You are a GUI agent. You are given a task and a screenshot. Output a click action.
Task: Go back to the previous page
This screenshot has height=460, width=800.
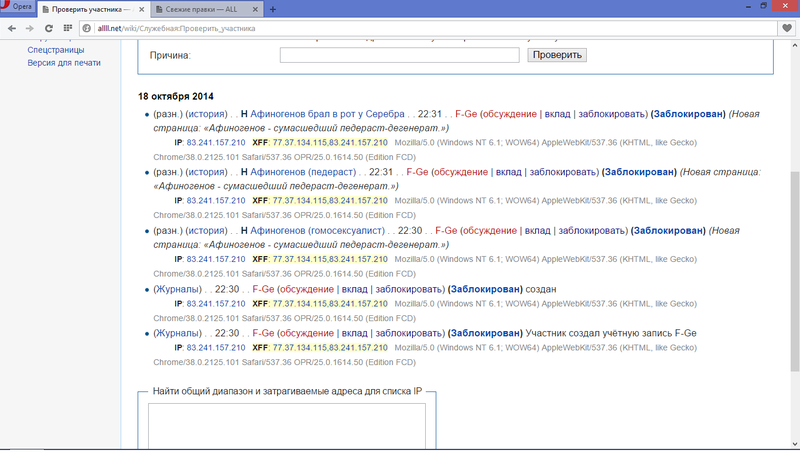point(12,29)
